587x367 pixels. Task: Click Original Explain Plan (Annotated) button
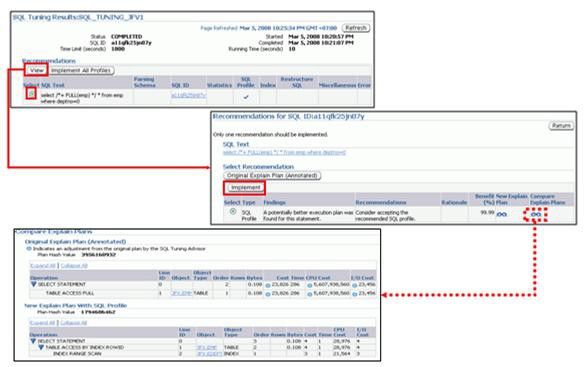coord(272,175)
